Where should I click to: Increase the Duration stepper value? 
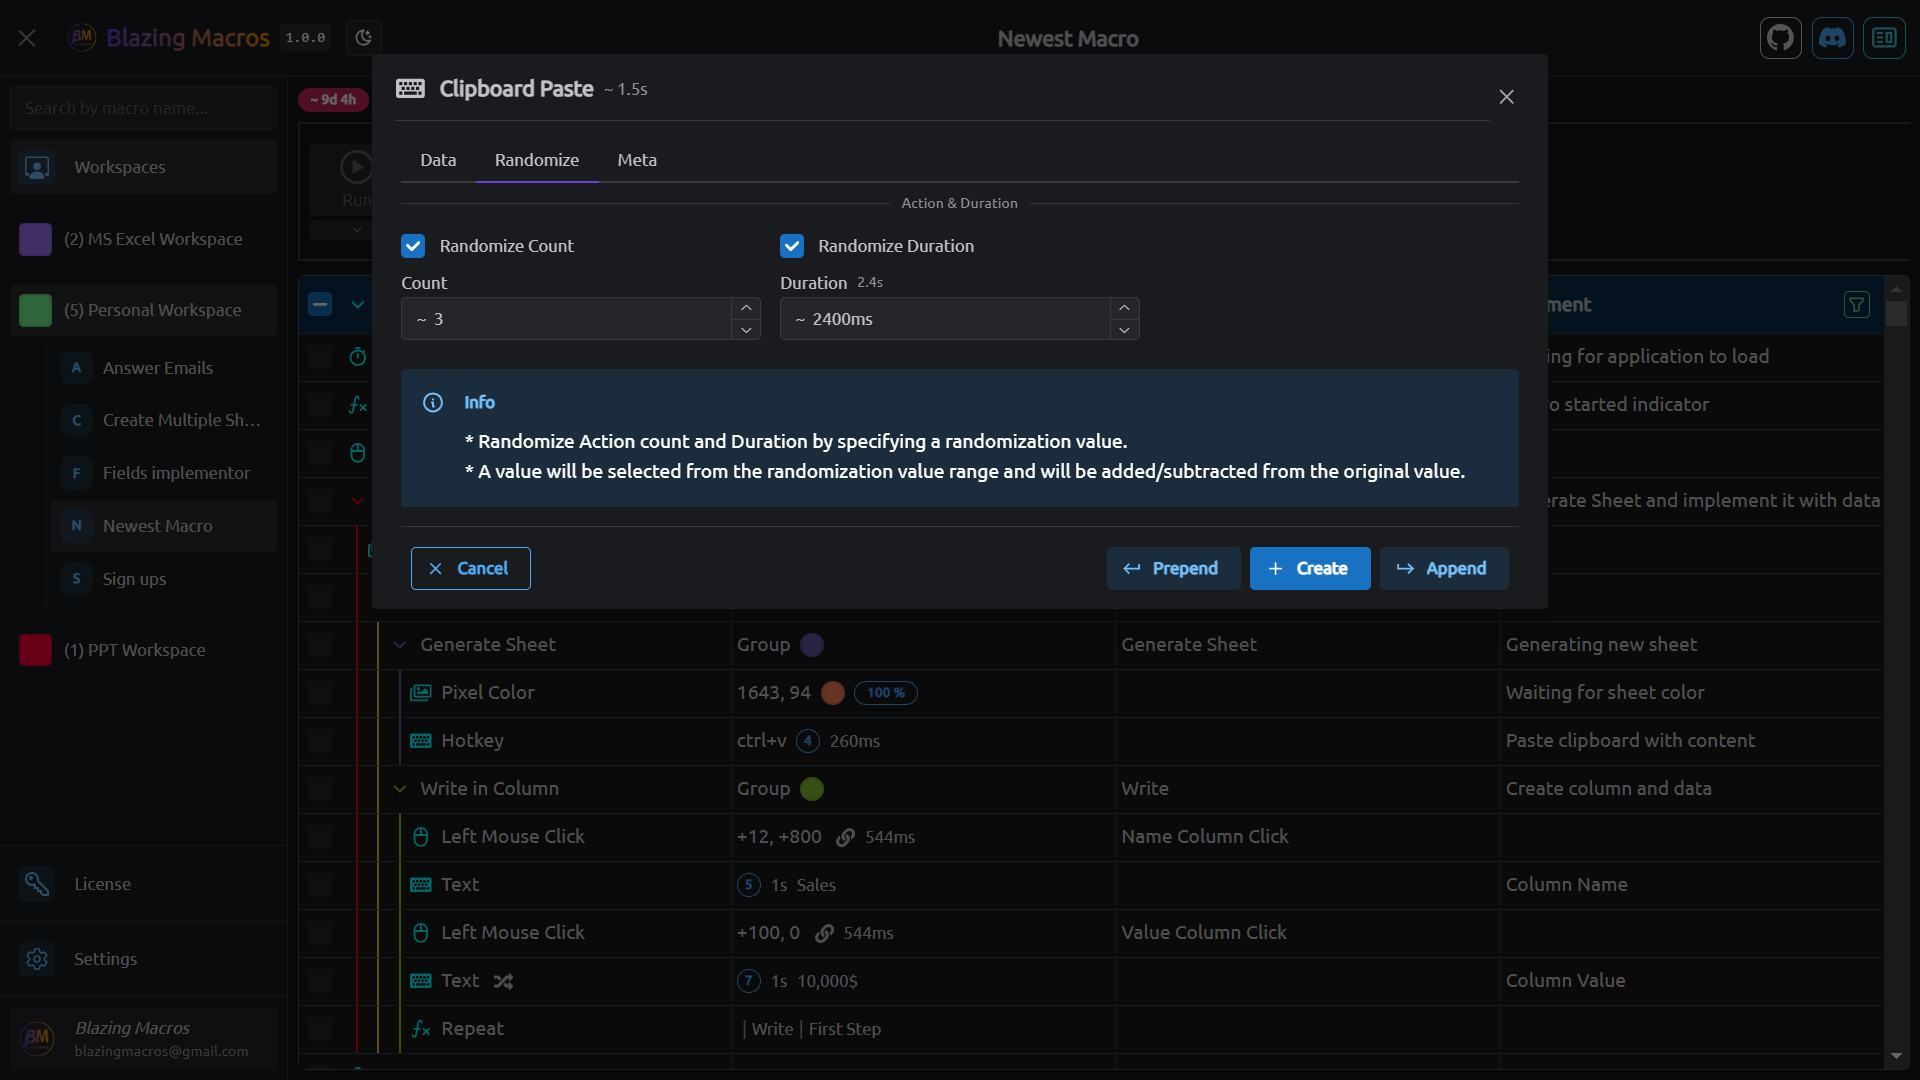point(1124,308)
